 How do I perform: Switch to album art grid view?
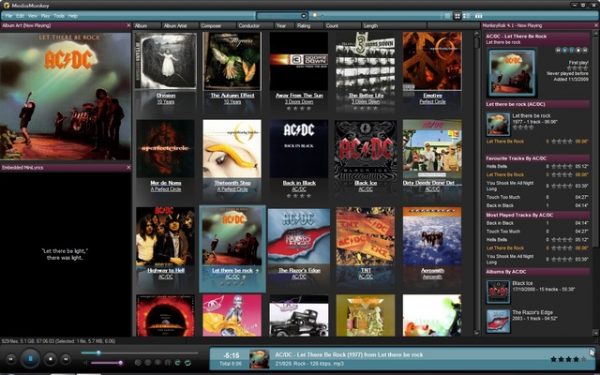pos(457,16)
